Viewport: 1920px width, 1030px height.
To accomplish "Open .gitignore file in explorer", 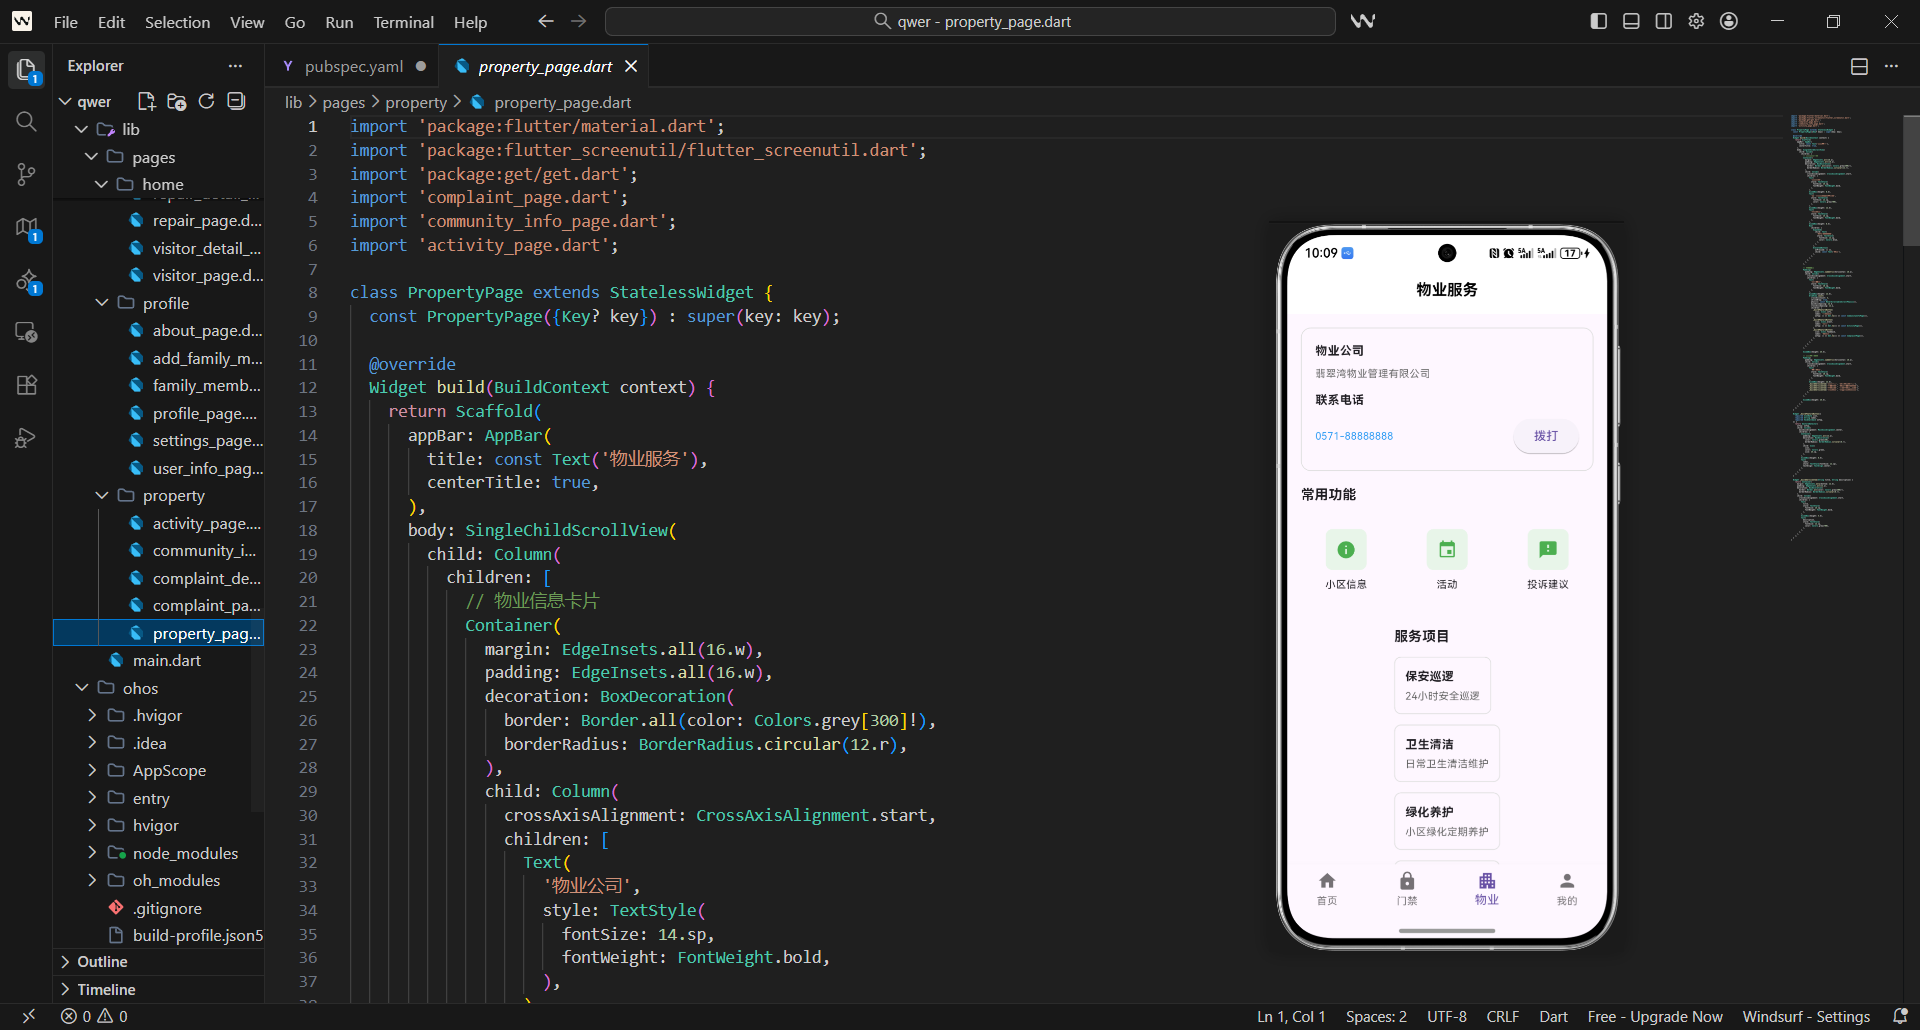I will point(167,908).
